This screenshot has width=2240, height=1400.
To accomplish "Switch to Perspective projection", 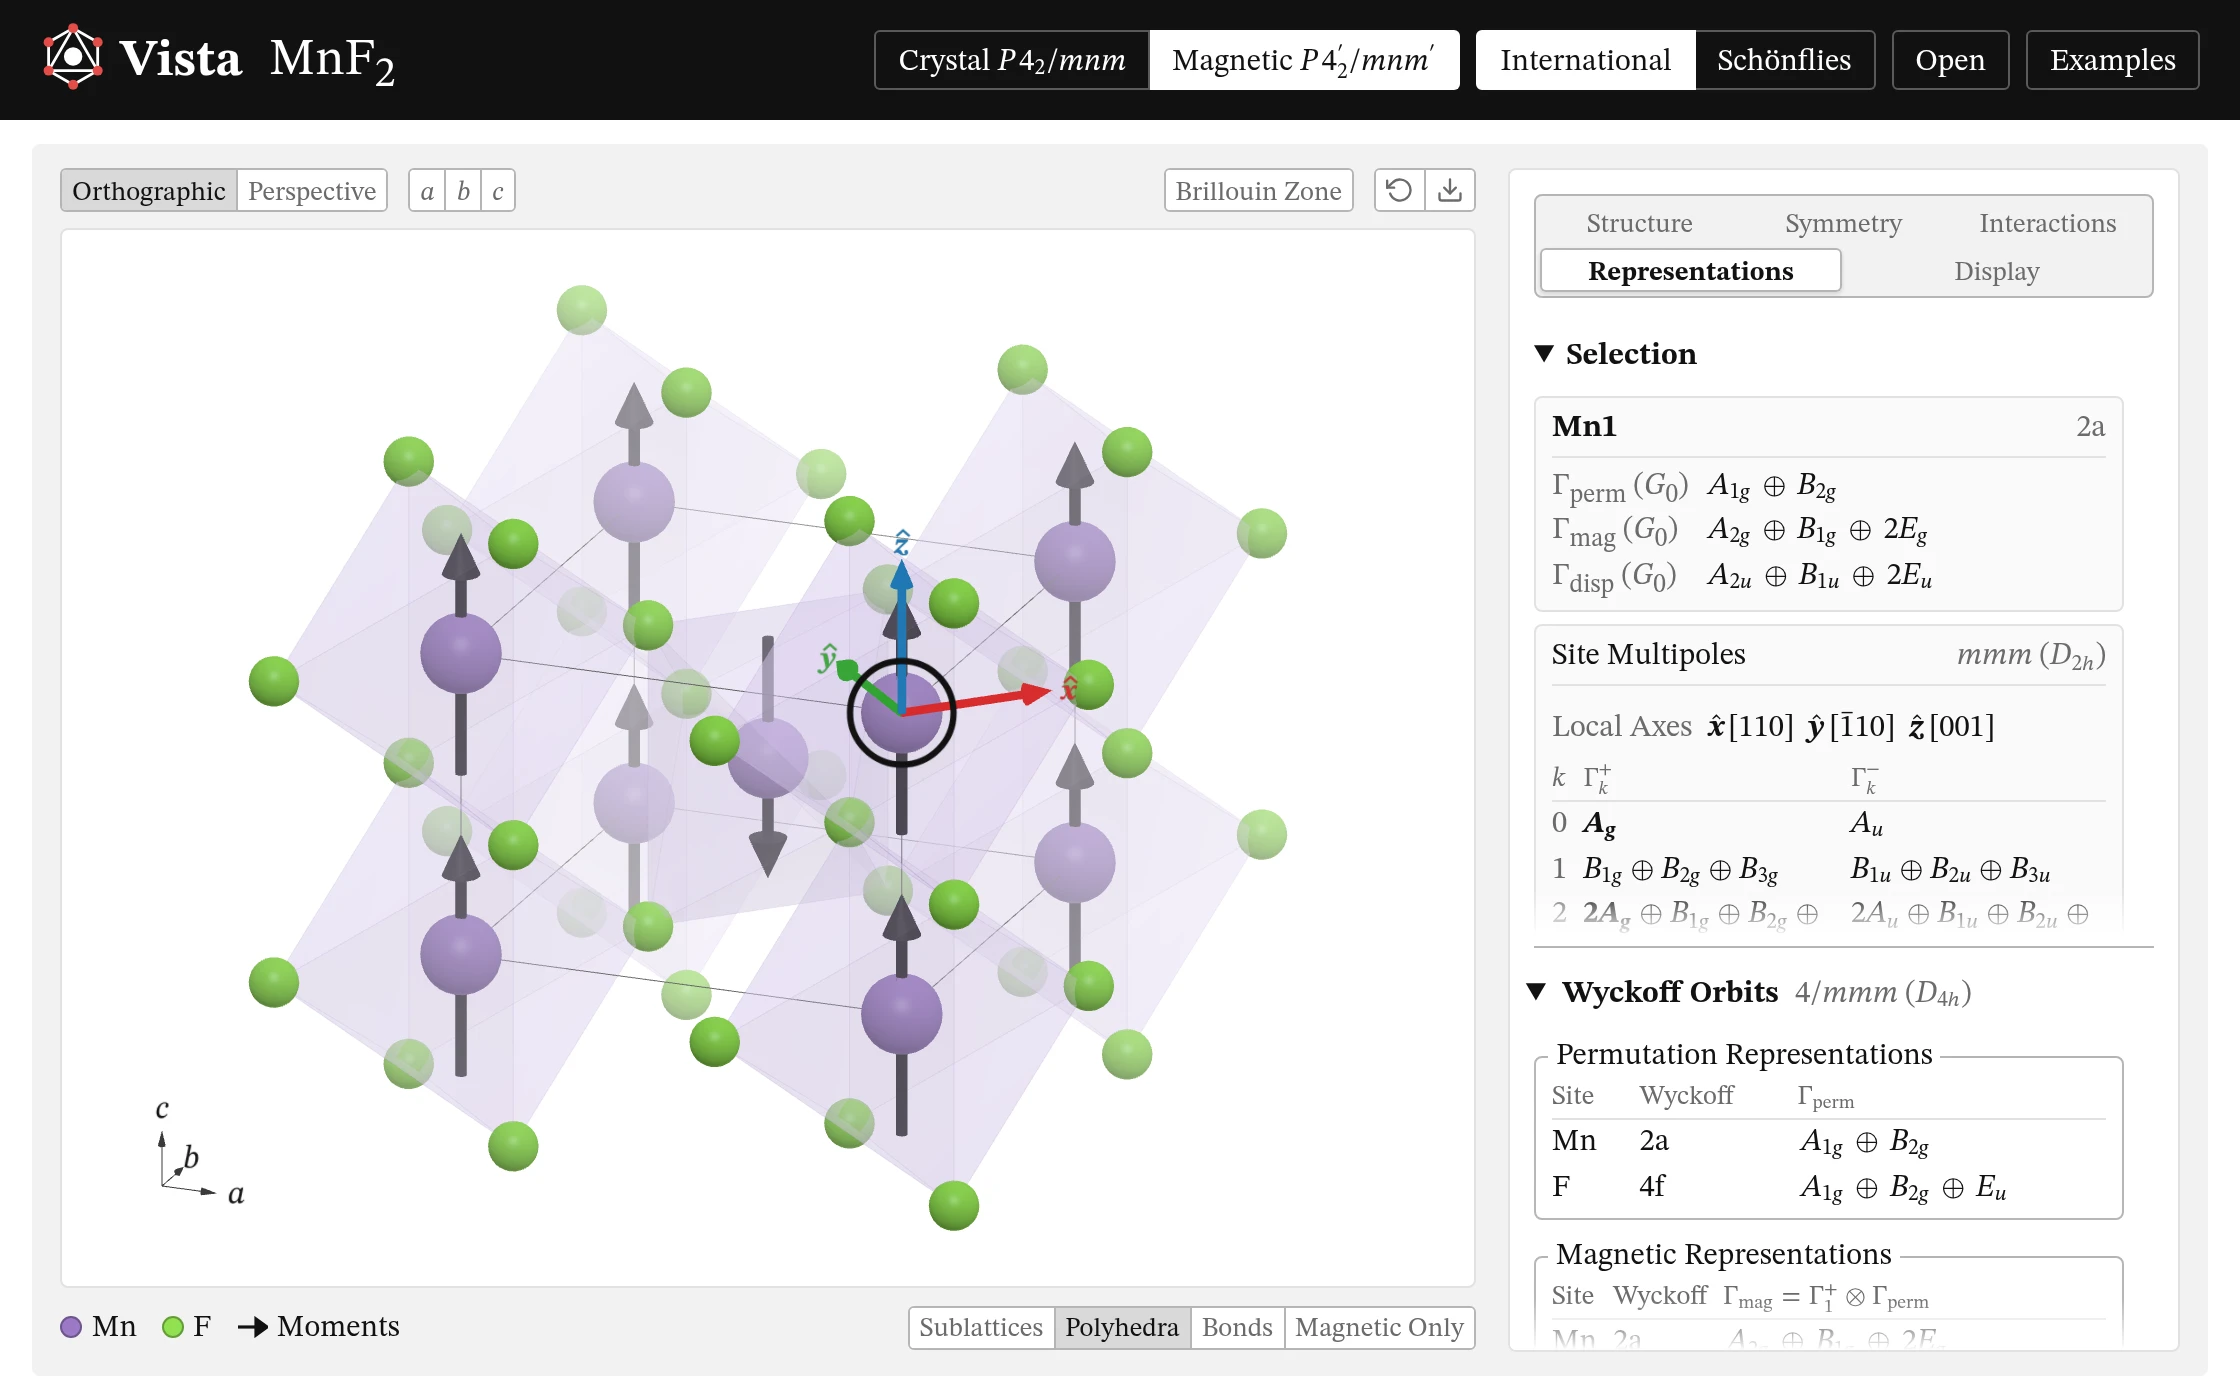I will pos(312,190).
